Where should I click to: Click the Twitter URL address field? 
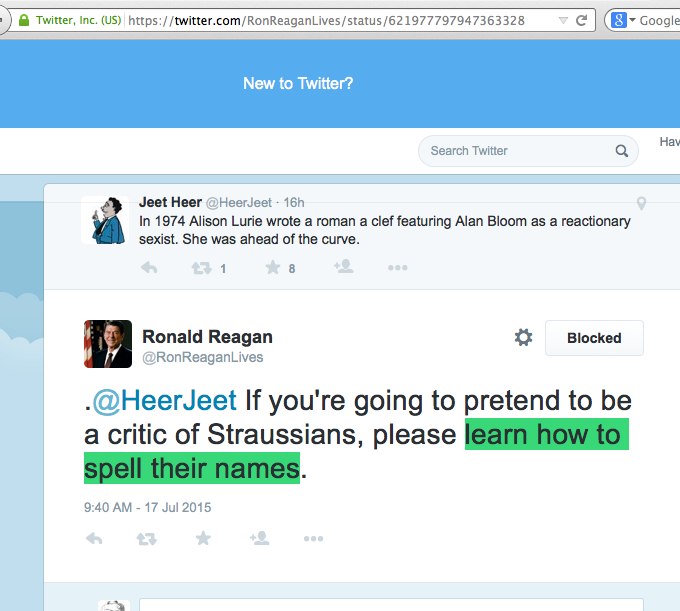(326, 20)
